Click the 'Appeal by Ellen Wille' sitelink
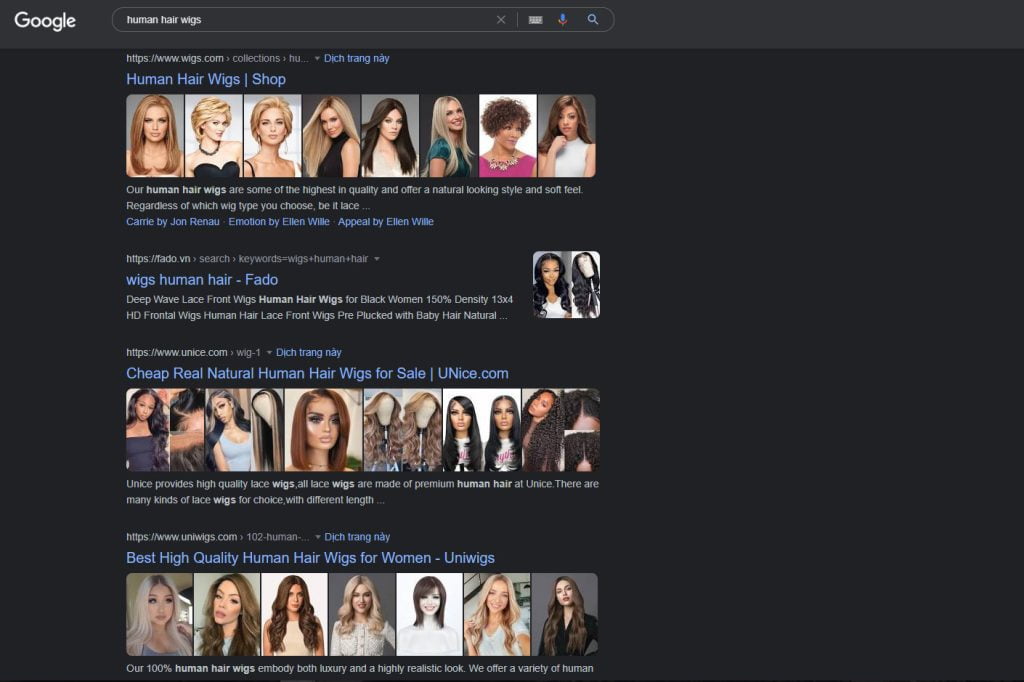Image resolution: width=1024 pixels, height=682 pixels. (x=386, y=222)
